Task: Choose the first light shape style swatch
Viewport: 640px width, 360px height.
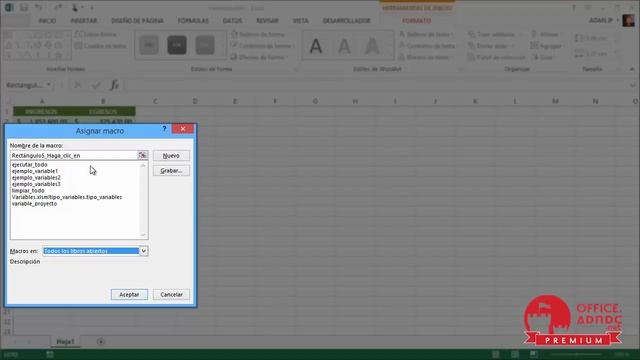Action: (149, 45)
